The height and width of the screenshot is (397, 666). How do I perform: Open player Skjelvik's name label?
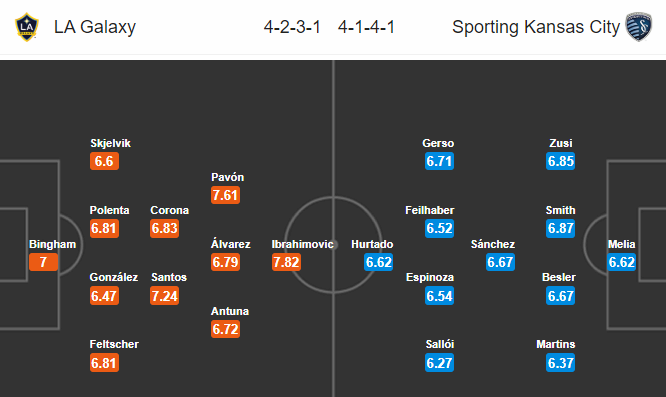pos(110,143)
